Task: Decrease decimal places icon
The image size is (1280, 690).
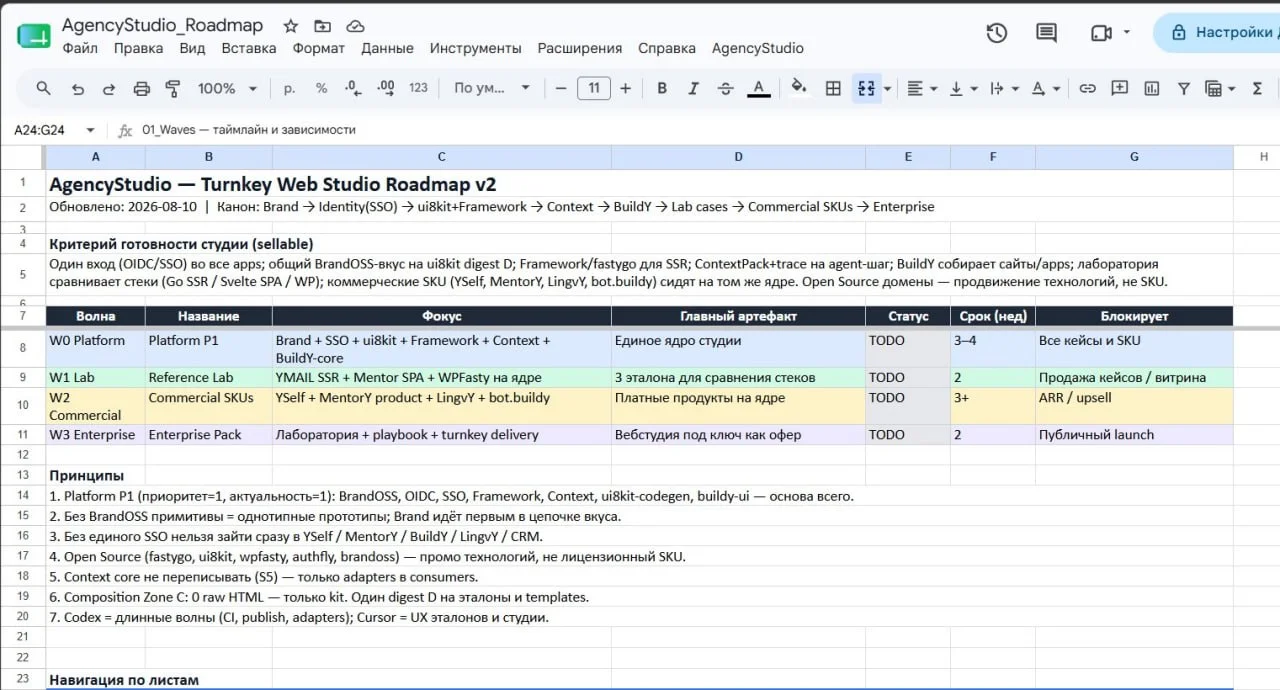Action: tap(352, 88)
